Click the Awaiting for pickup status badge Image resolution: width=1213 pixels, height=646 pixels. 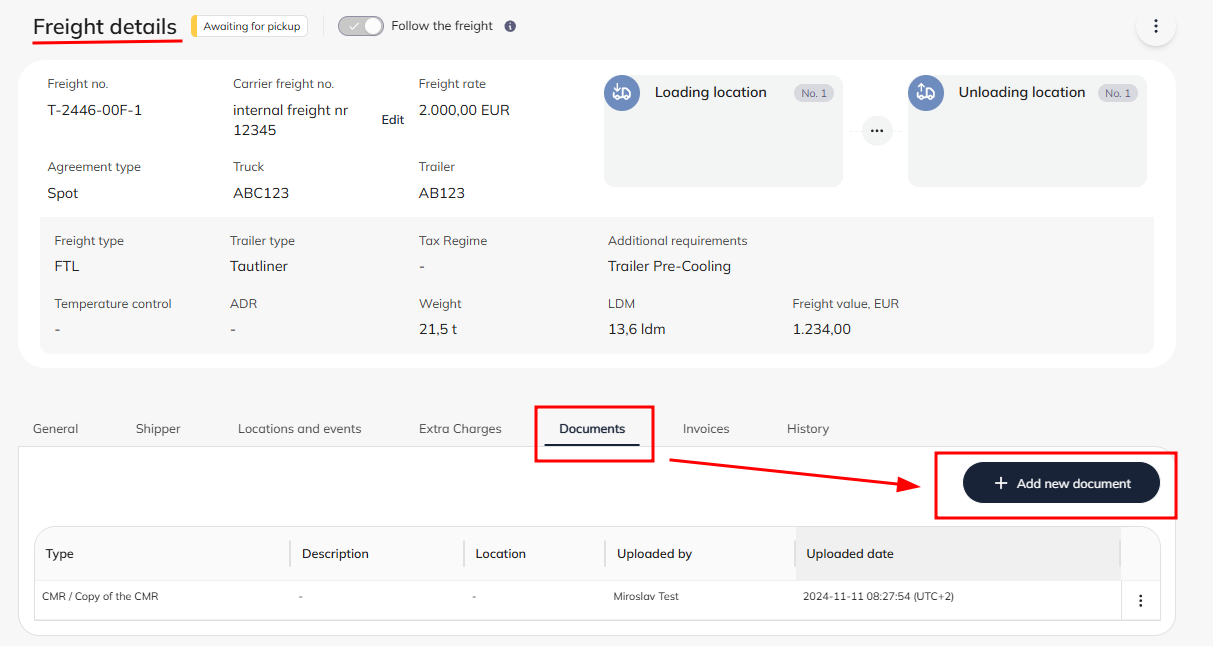click(x=250, y=26)
